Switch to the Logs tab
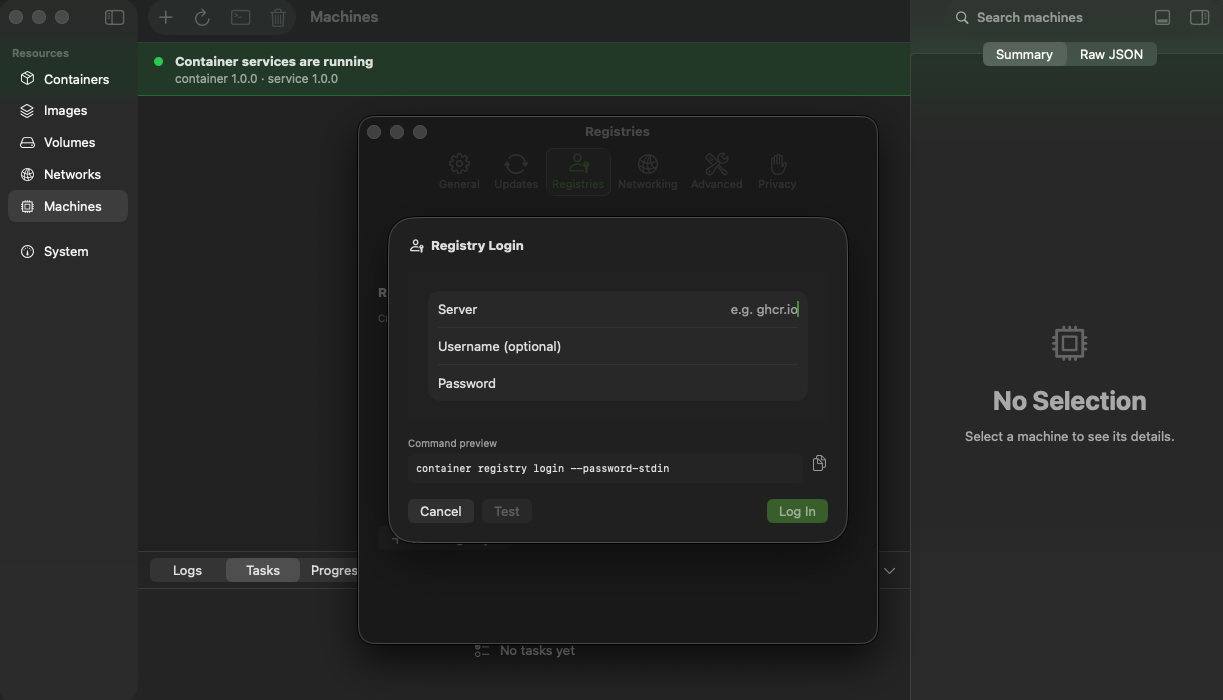 point(187,570)
